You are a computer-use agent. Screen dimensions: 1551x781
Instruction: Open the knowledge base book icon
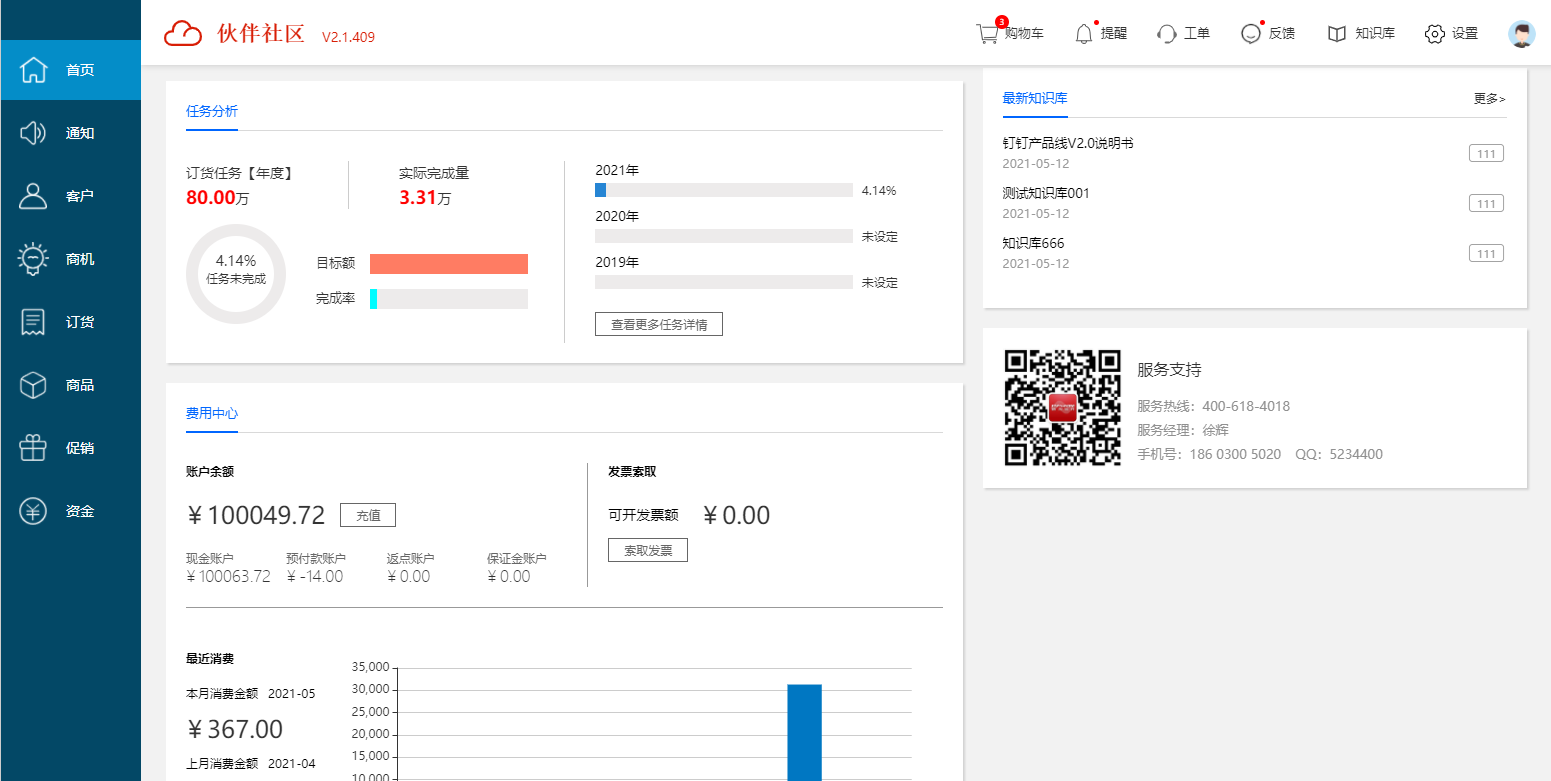point(1337,34)
